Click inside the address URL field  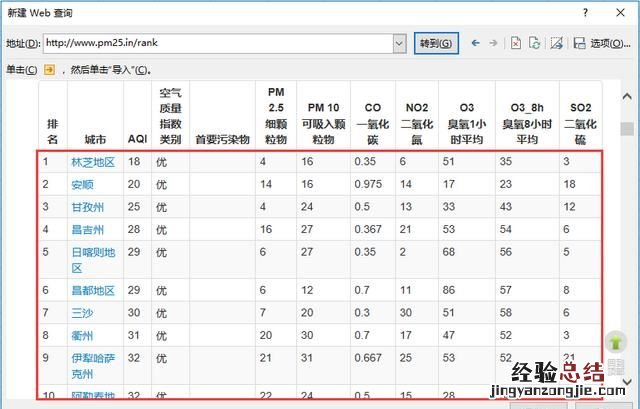click(x=220, y=43)
